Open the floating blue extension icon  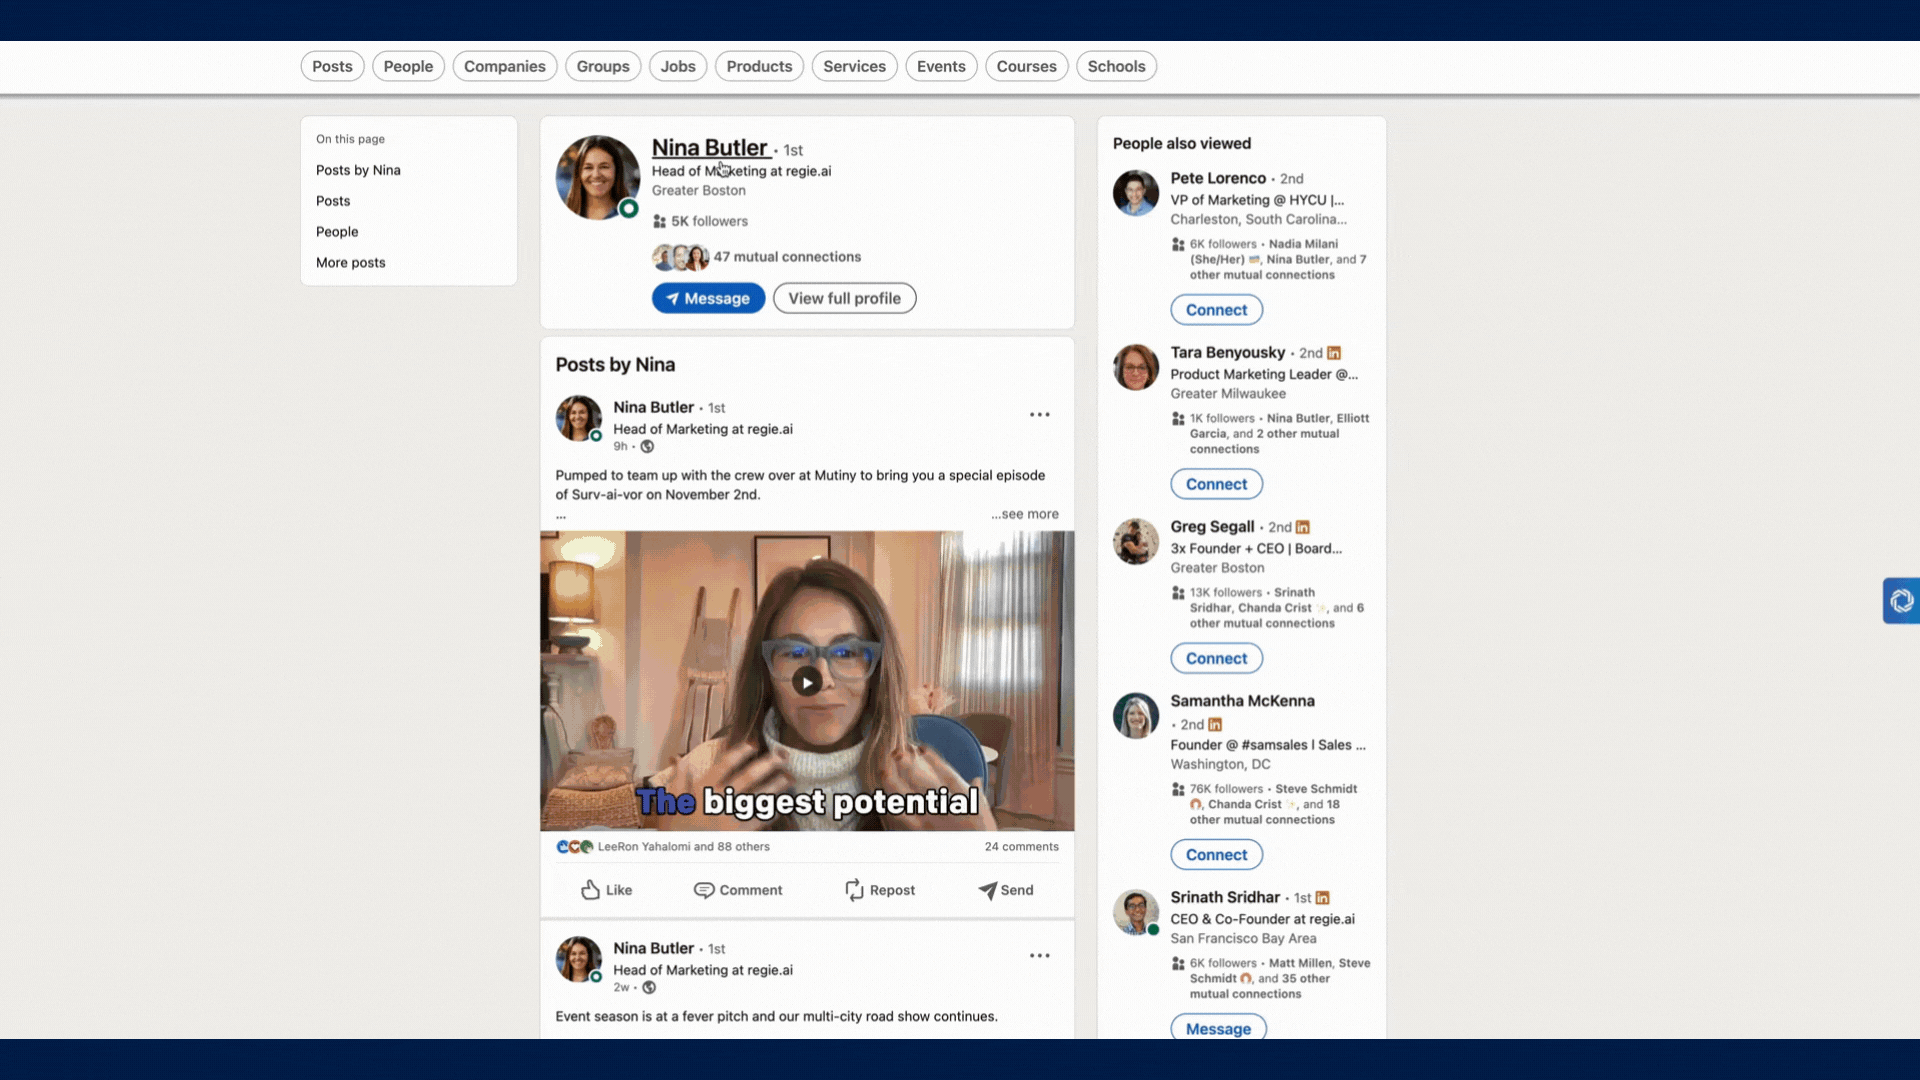click(x=1901, y=601)
